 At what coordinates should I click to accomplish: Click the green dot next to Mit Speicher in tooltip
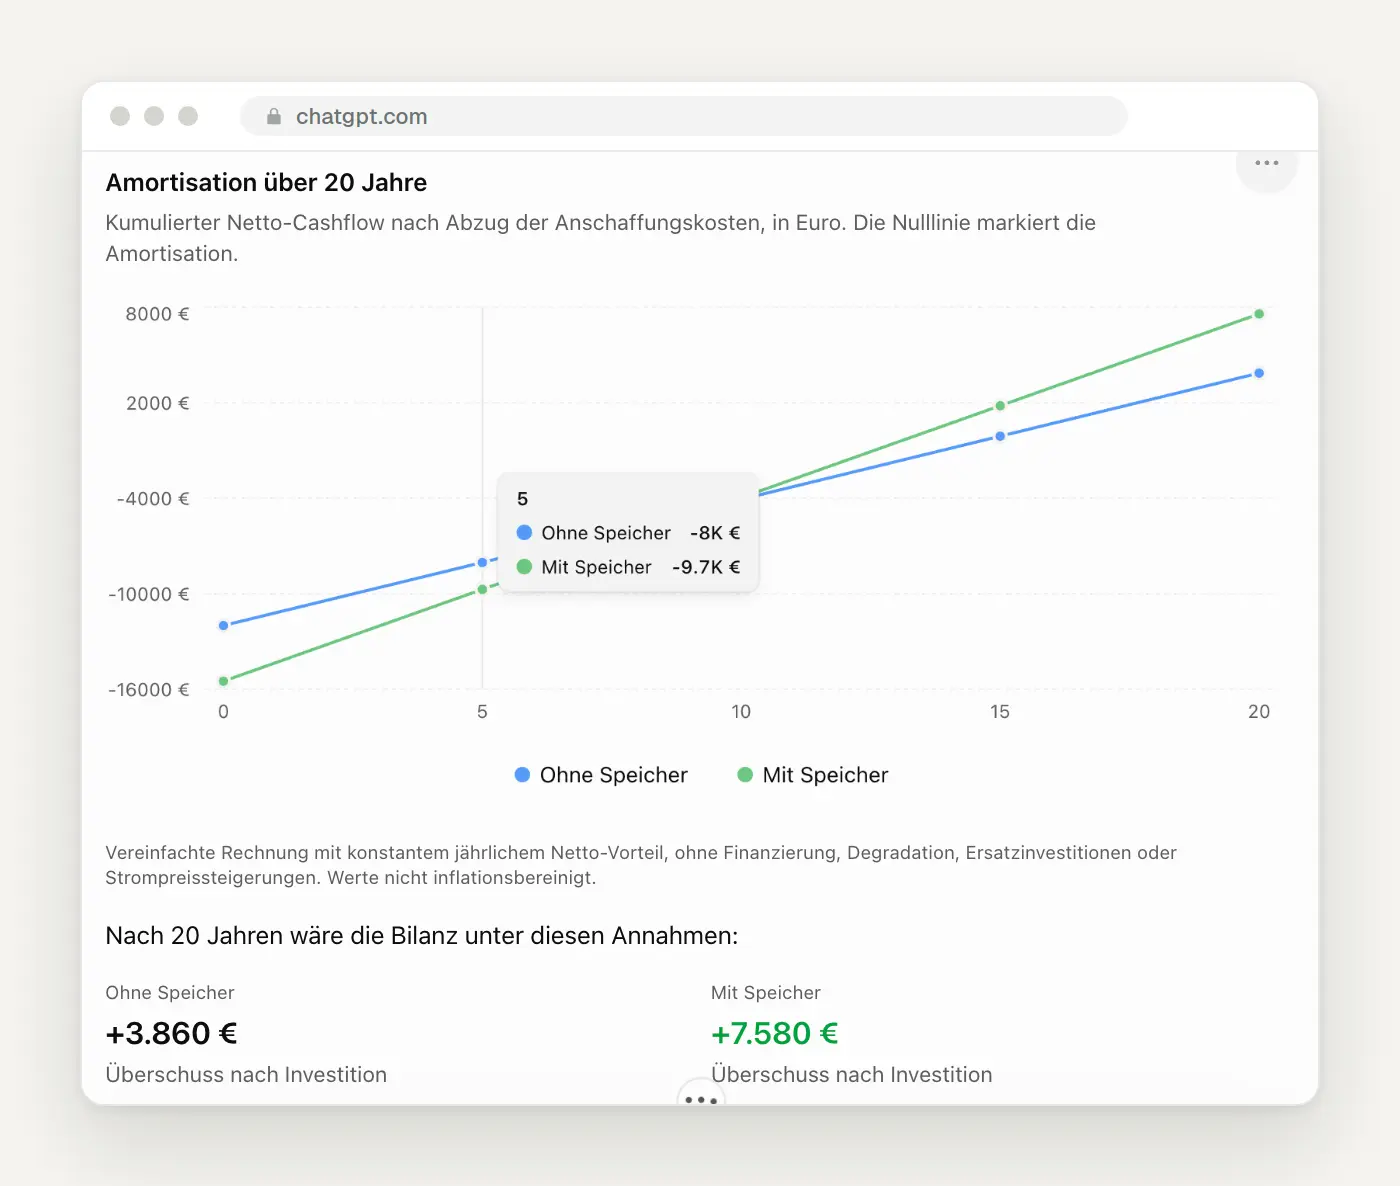click(524, 566)
